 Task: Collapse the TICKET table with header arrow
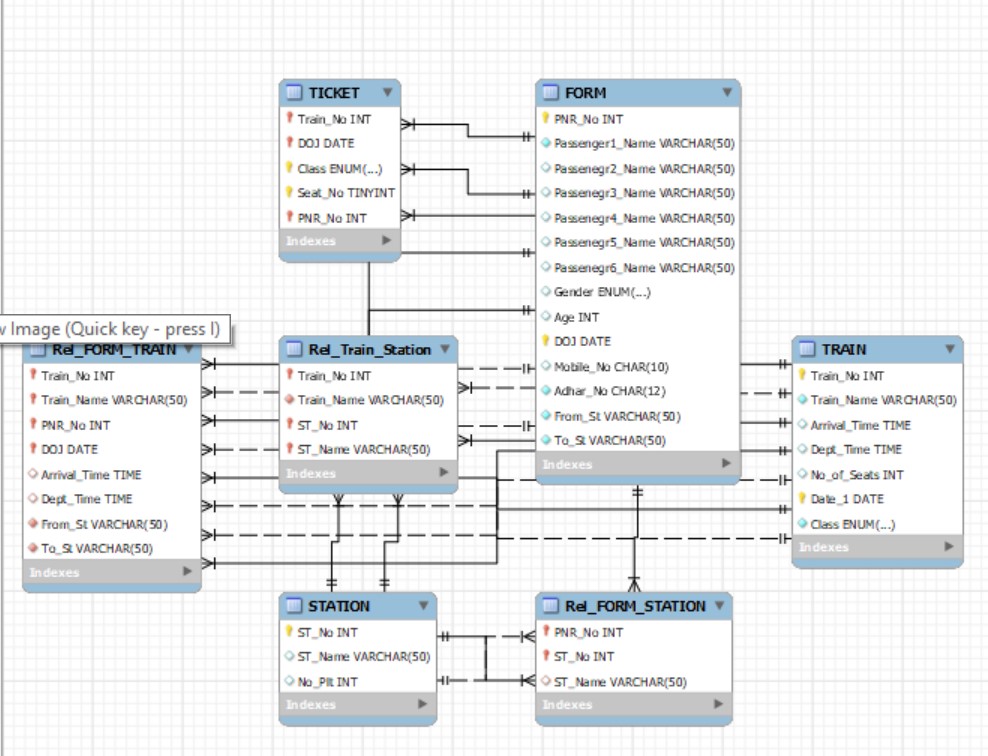coord(388,93)
